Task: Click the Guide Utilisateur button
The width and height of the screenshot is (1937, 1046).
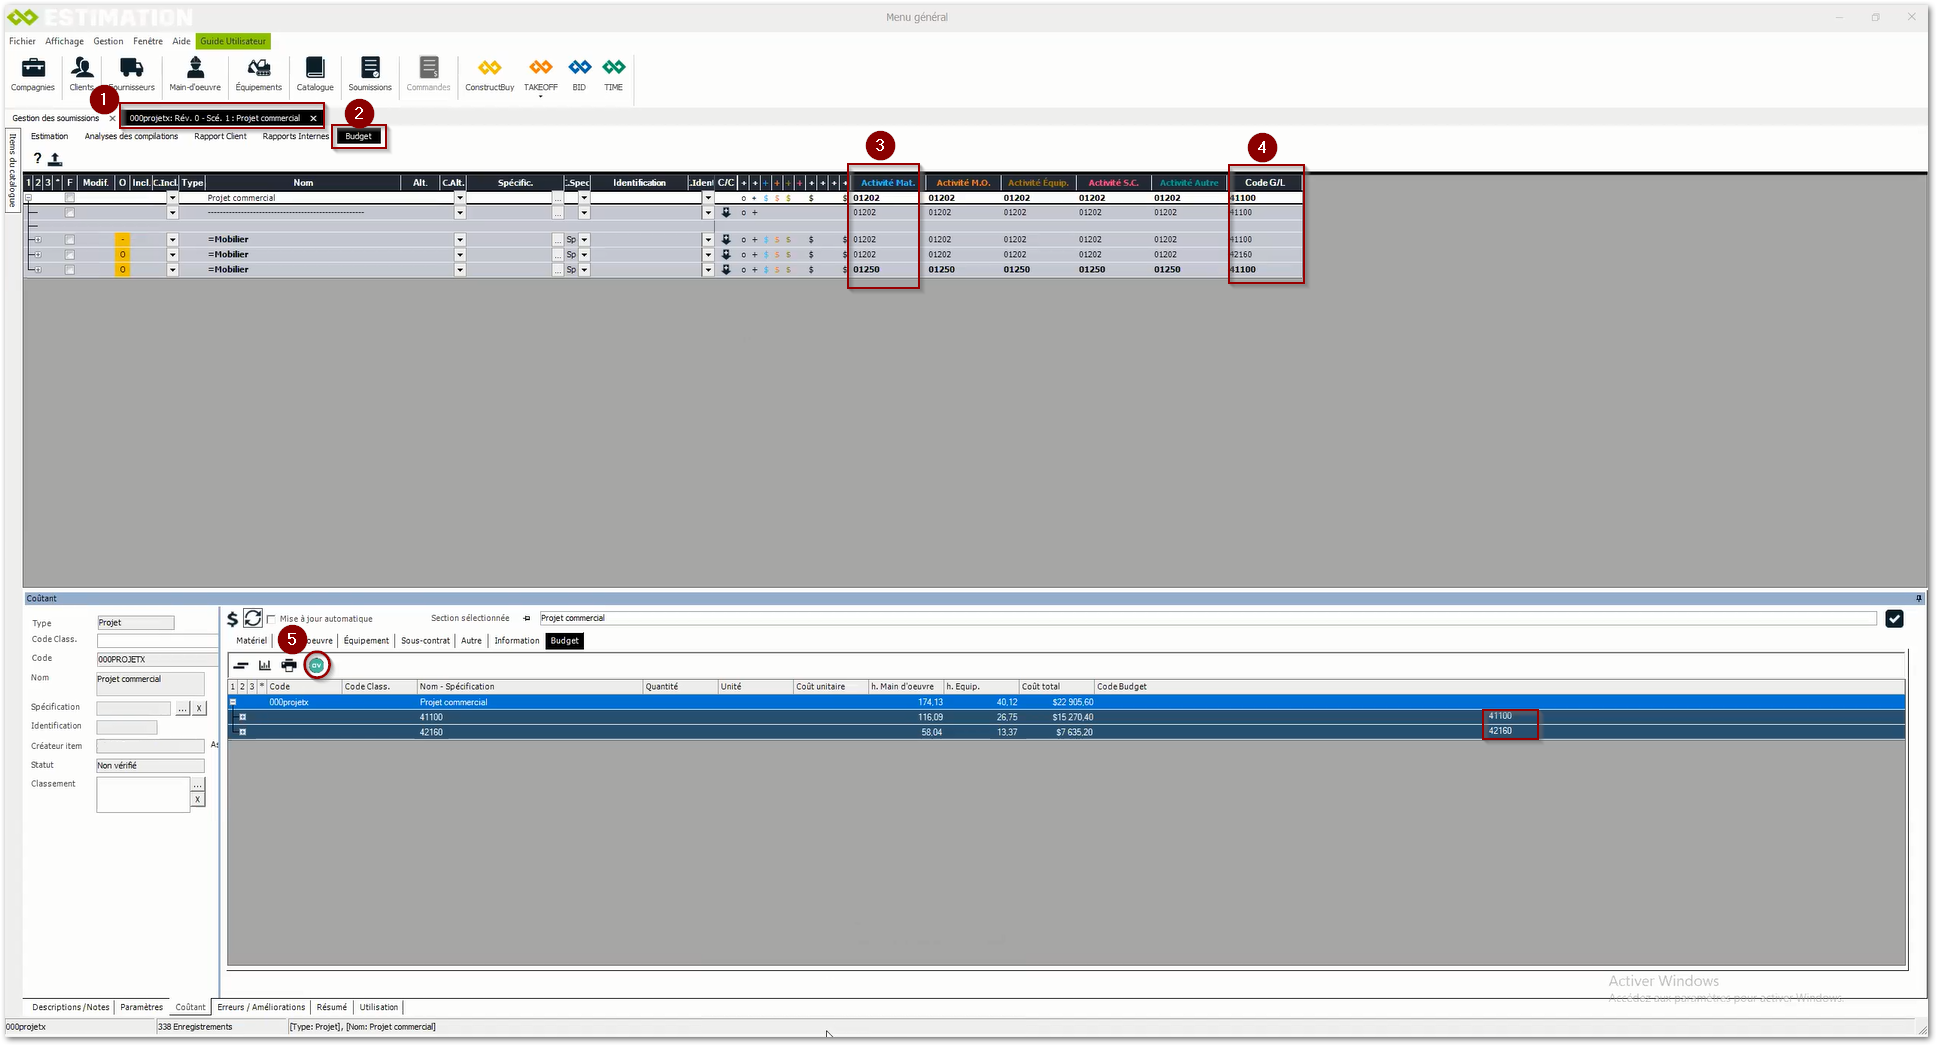Action: pos(233,41)
